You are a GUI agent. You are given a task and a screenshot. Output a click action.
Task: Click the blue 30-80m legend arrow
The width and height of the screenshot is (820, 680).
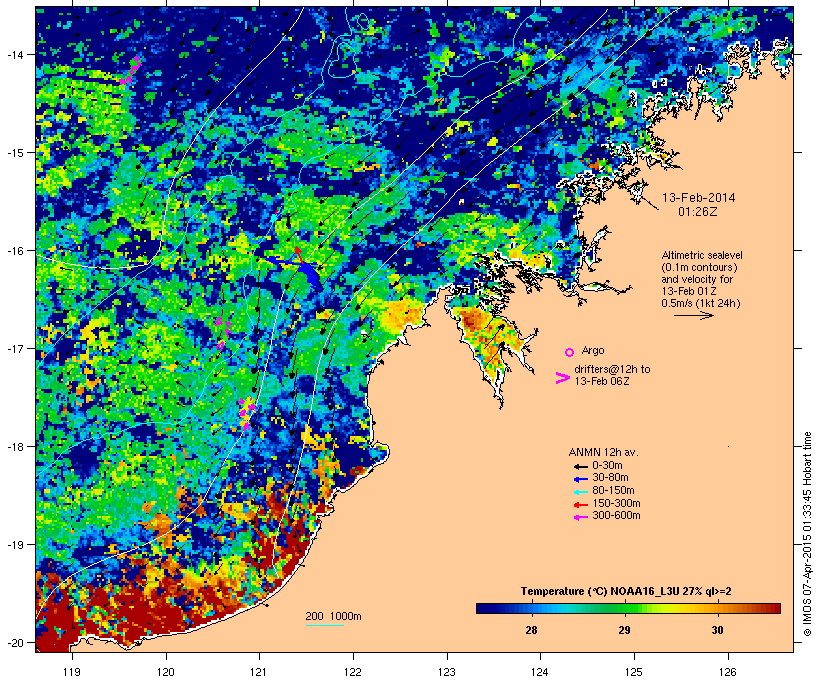pos(580,479)
